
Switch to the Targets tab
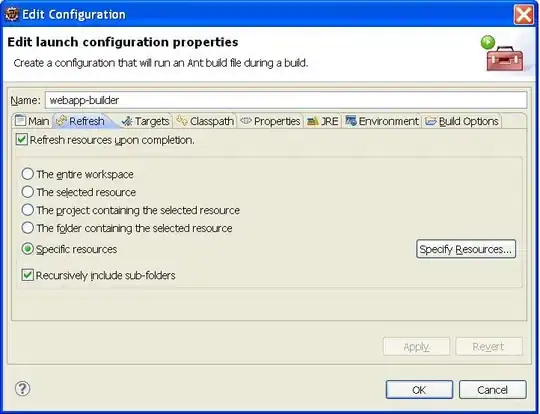[145, 121]
